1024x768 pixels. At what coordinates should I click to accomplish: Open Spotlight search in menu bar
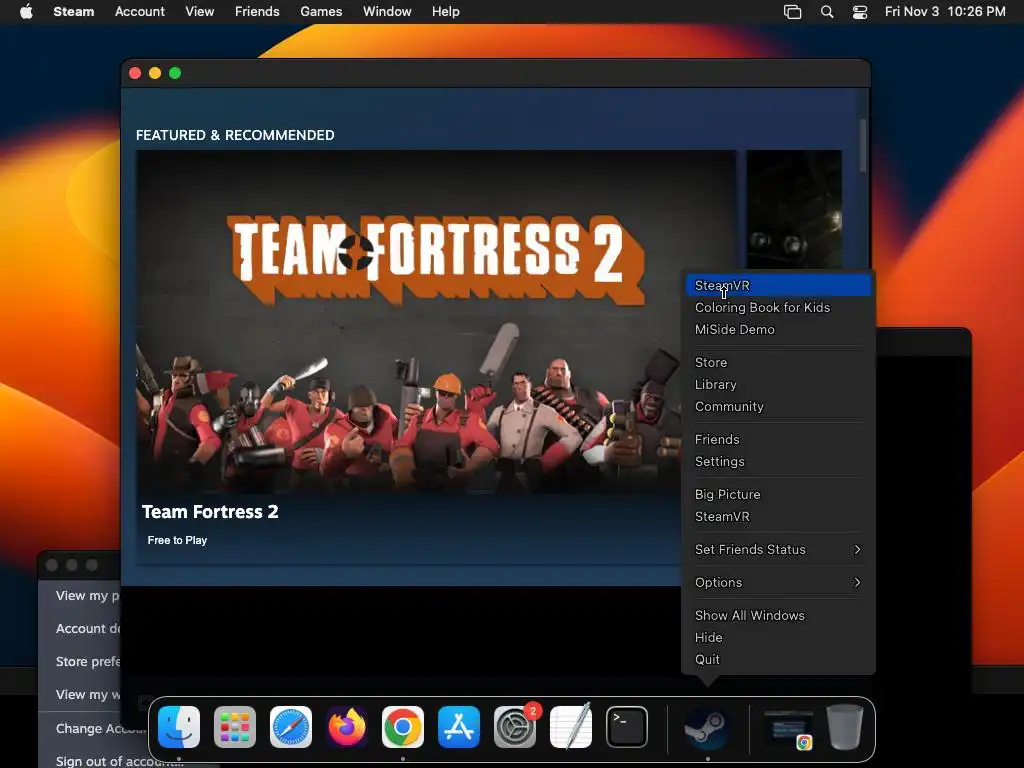point(827,12)
